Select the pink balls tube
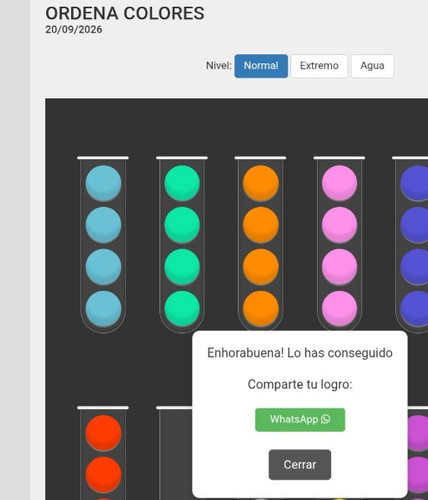428x500 pixels. coord(339,244)
